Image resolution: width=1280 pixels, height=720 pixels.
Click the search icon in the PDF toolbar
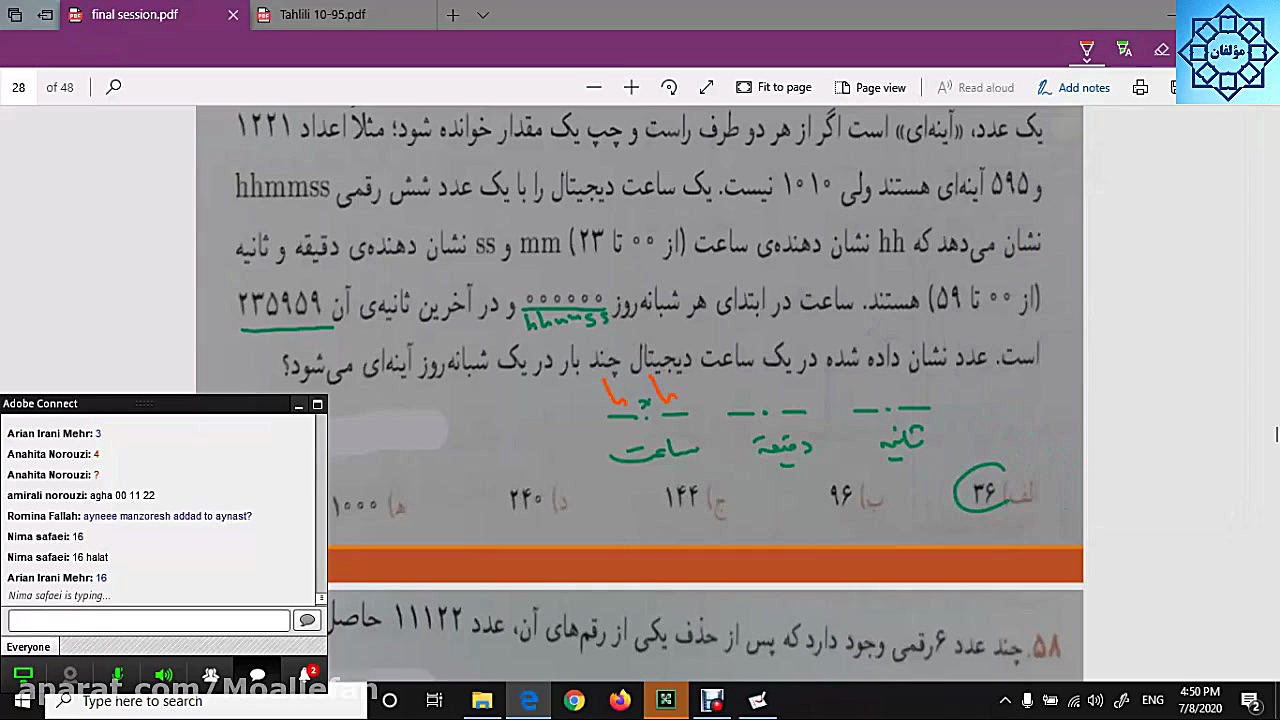113,87
